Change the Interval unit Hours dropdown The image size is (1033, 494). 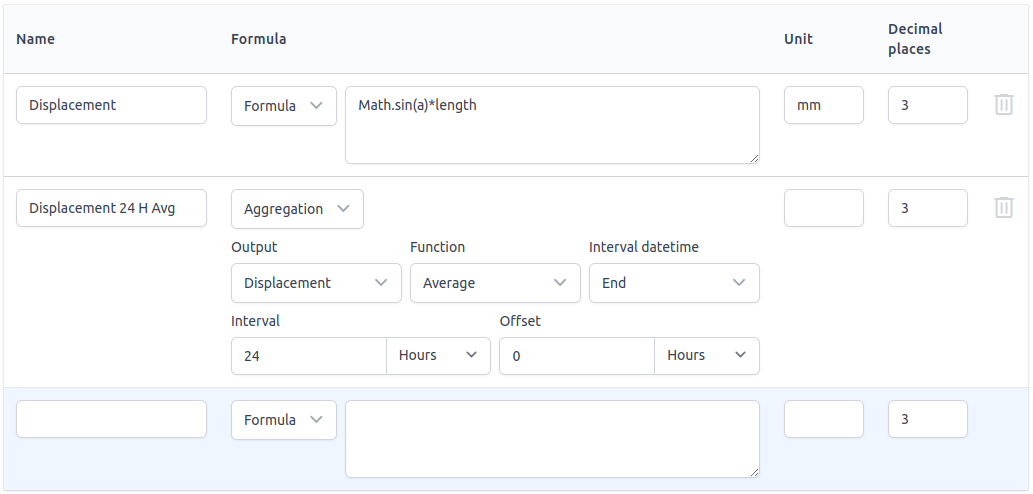point(438,356)
